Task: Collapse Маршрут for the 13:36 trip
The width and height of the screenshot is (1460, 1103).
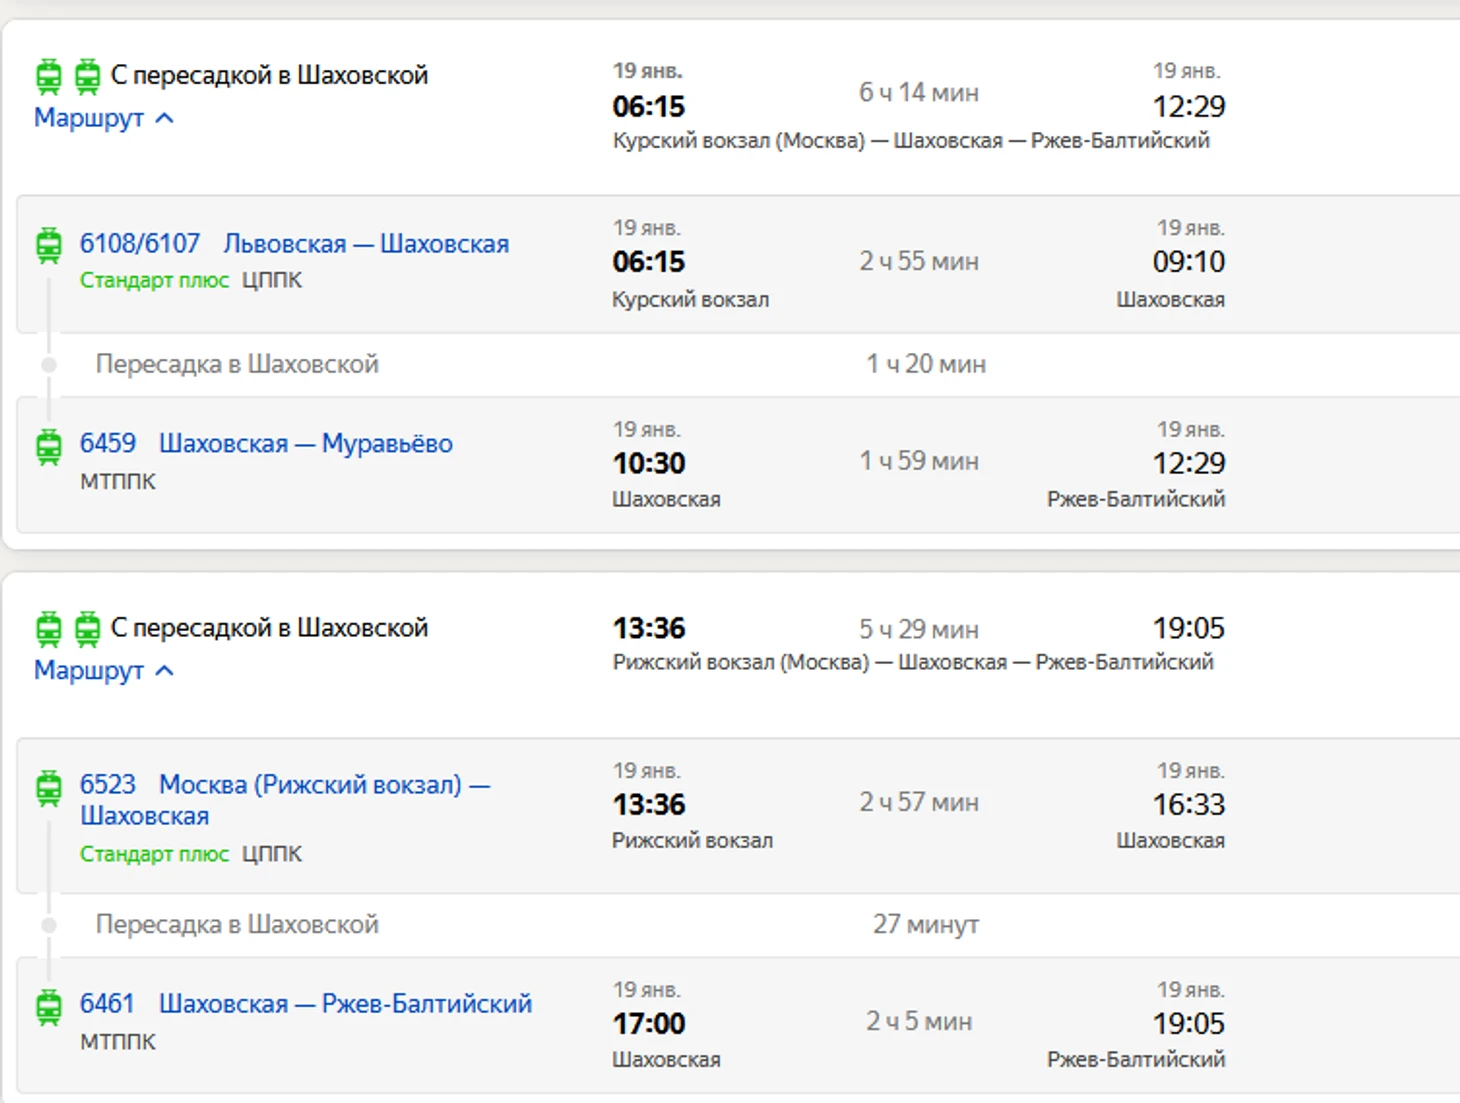Action: pyautogui.click(x=104, y=671)
